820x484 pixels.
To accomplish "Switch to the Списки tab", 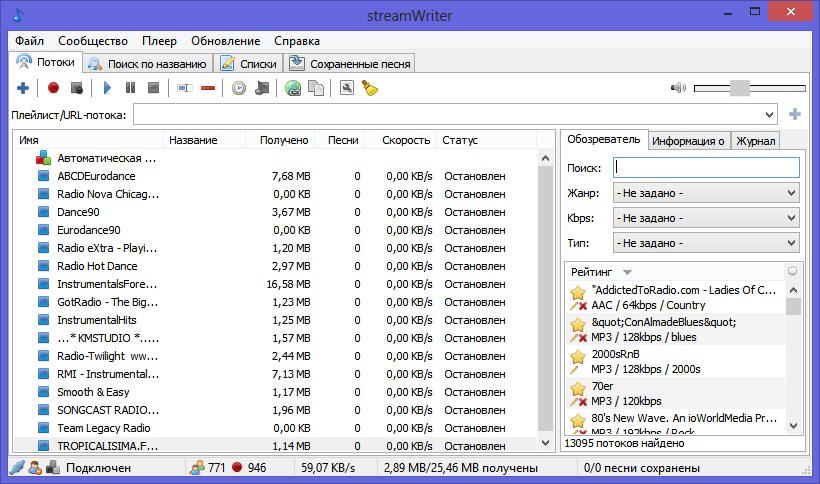I will coord(249,64).
